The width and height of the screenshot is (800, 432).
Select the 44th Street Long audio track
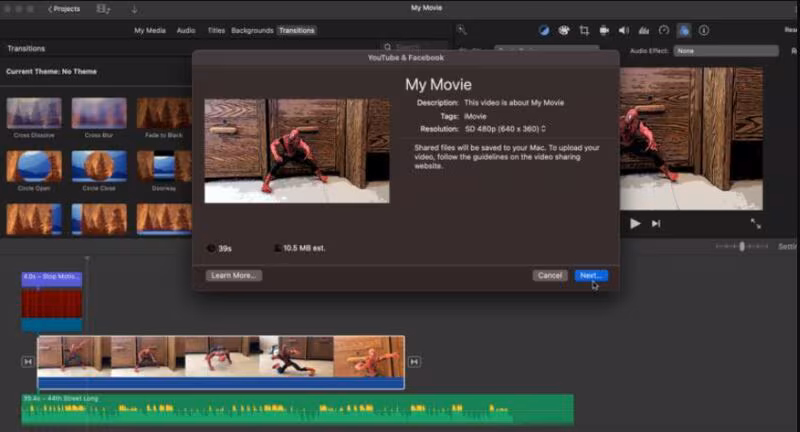click(297, 409)
